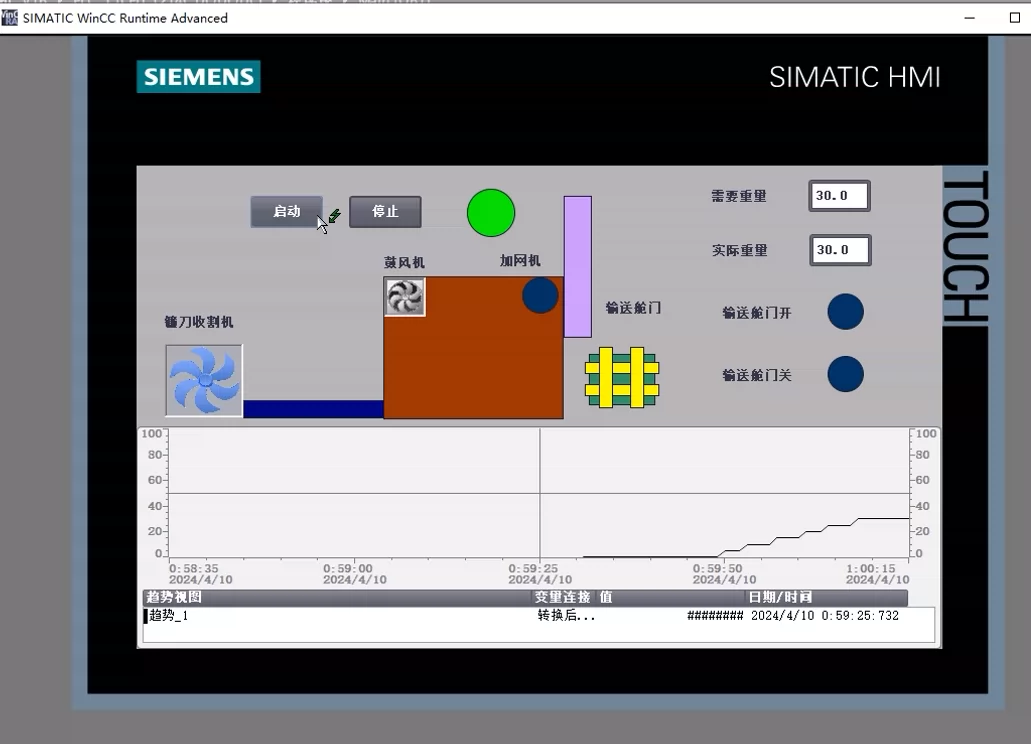Click the 停止 stop button

385,212
